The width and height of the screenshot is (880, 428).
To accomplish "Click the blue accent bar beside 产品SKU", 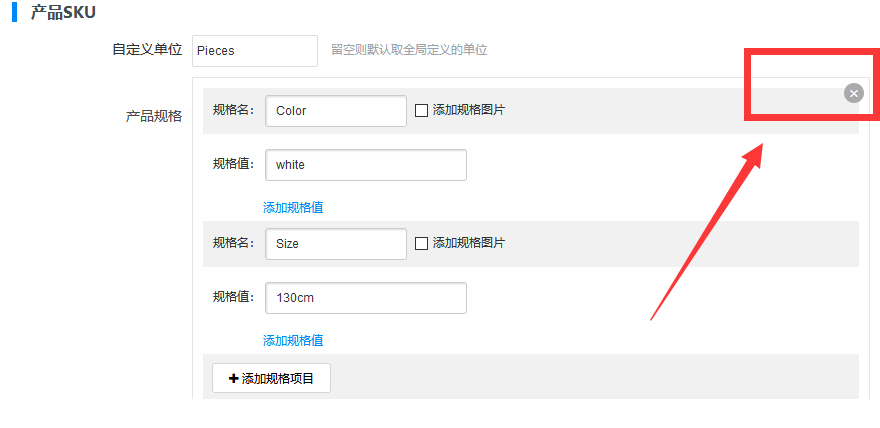I will tap(15, 14).
